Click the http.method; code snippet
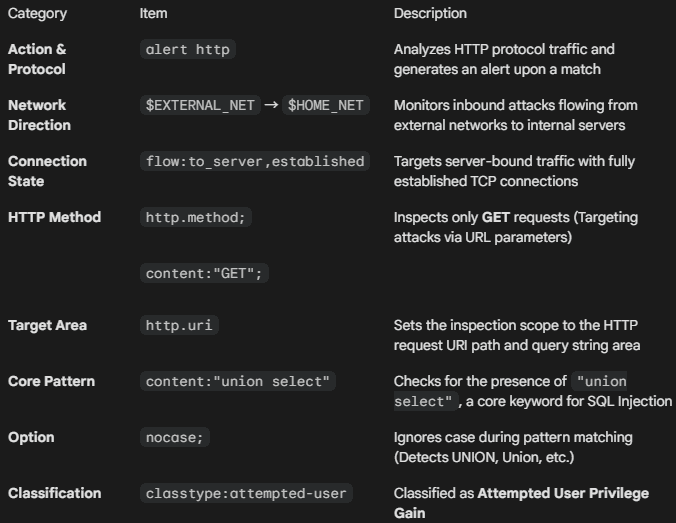Image resolution: width=676 pixels, height=523 pixels. tap(195, 217)
